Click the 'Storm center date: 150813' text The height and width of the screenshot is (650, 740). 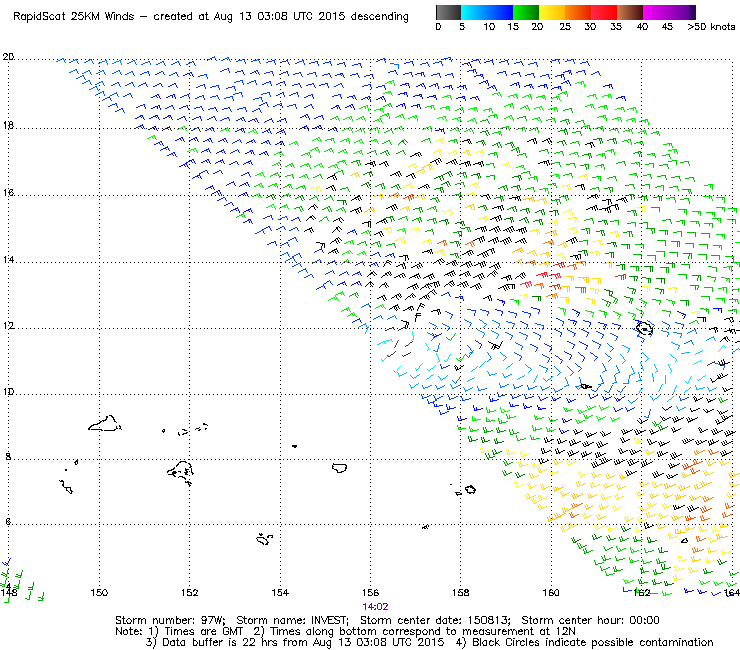pyautogui.click(x=435, y=620)
